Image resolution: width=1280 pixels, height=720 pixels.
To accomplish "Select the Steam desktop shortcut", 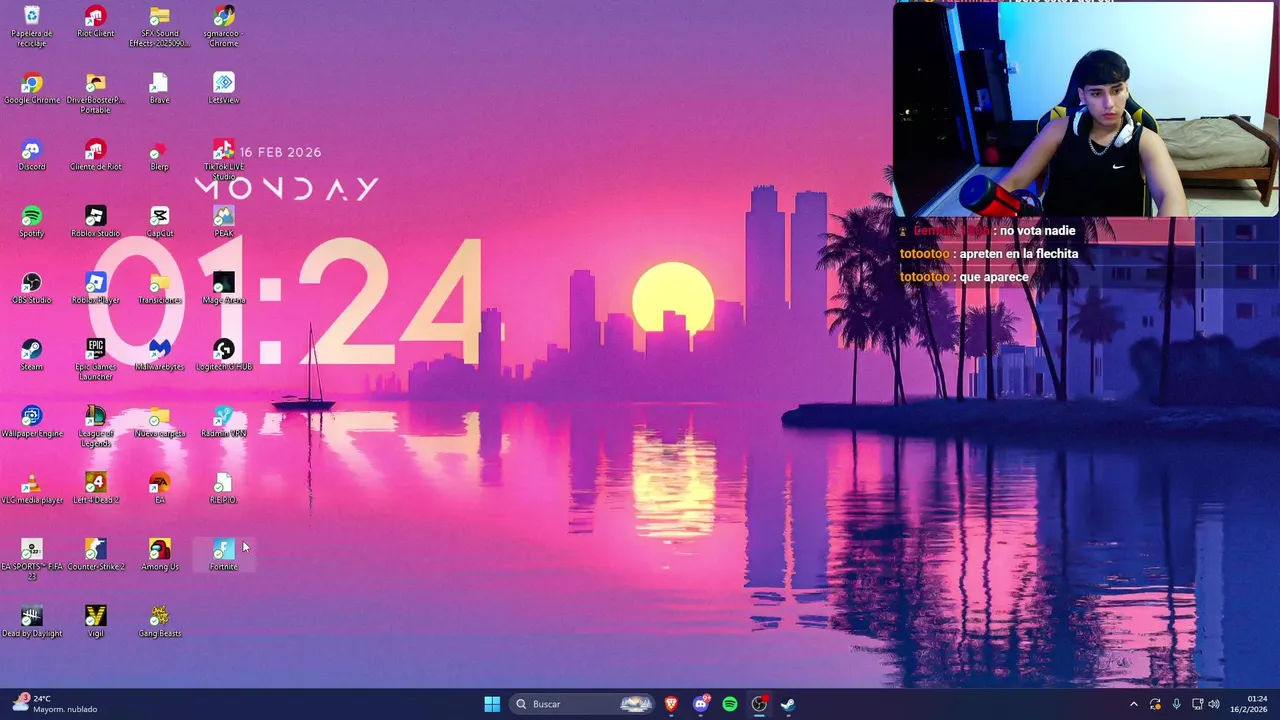I will [x=32, y=356].
